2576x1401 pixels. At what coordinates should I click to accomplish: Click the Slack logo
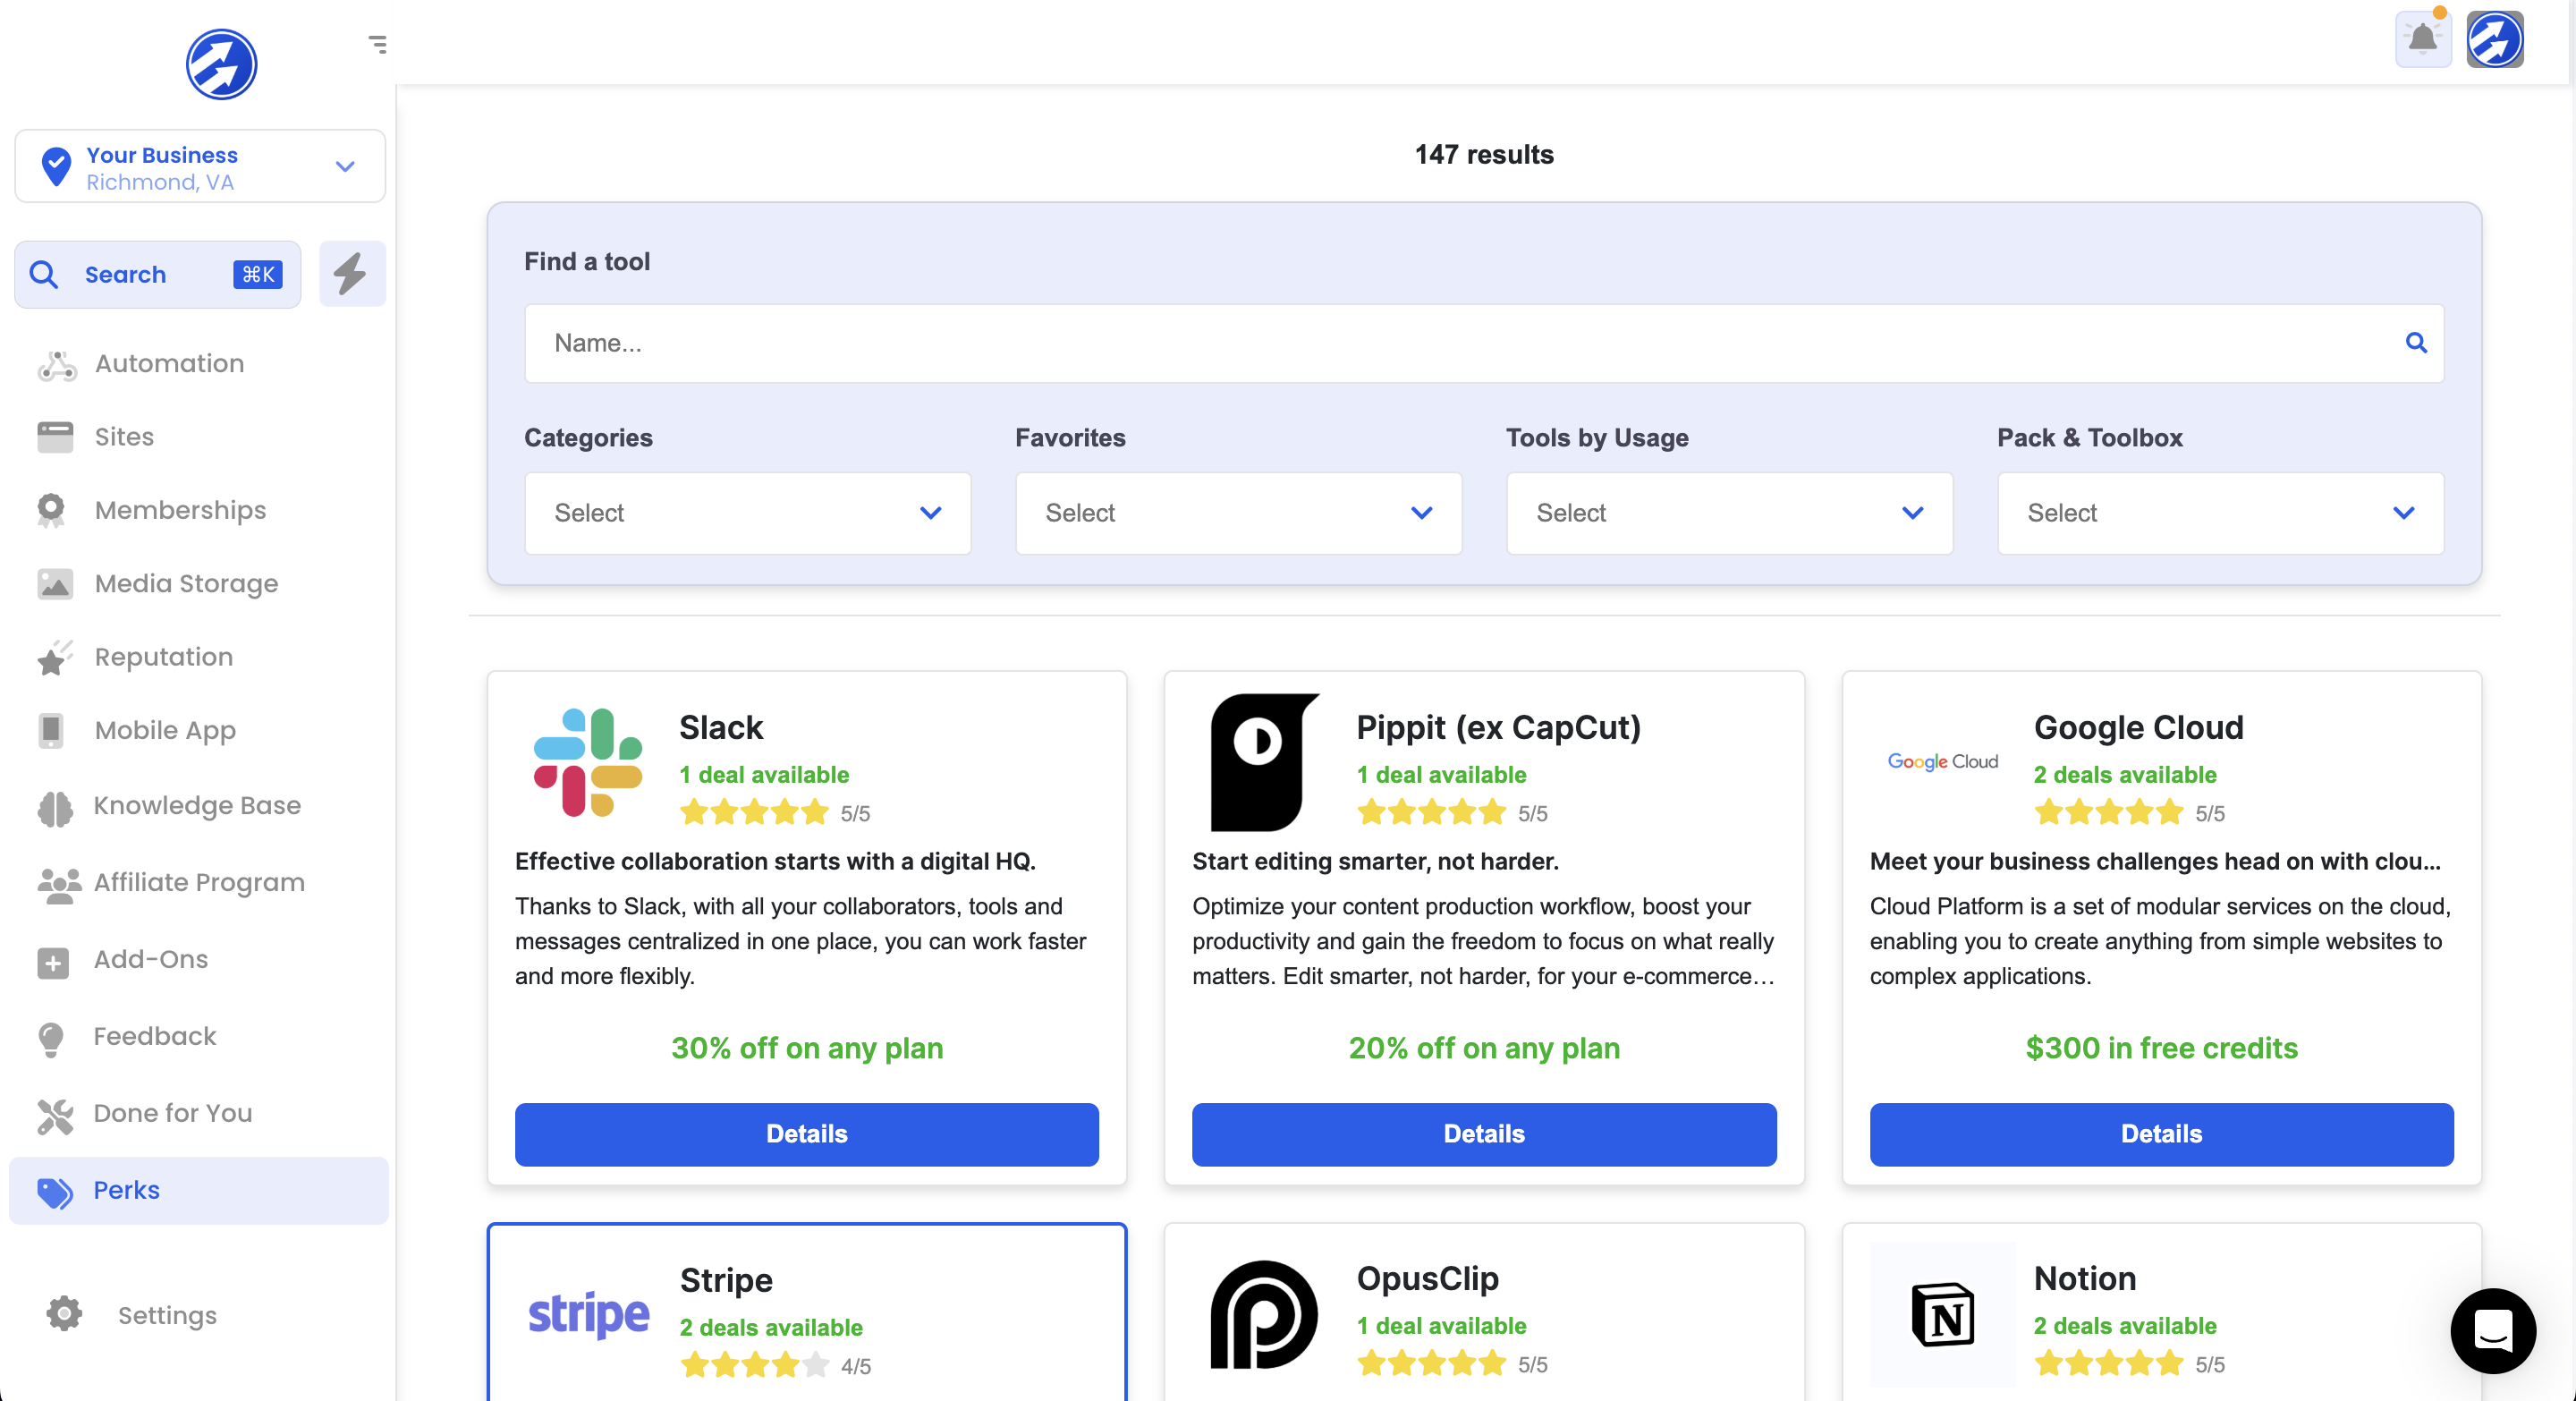click(x=587, y=762)
